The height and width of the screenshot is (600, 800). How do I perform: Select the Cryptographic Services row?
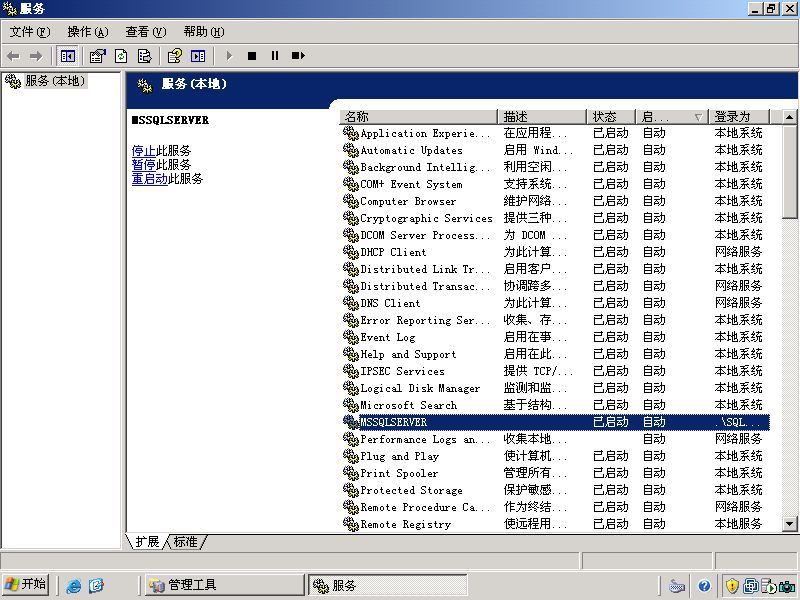[555, 218]
